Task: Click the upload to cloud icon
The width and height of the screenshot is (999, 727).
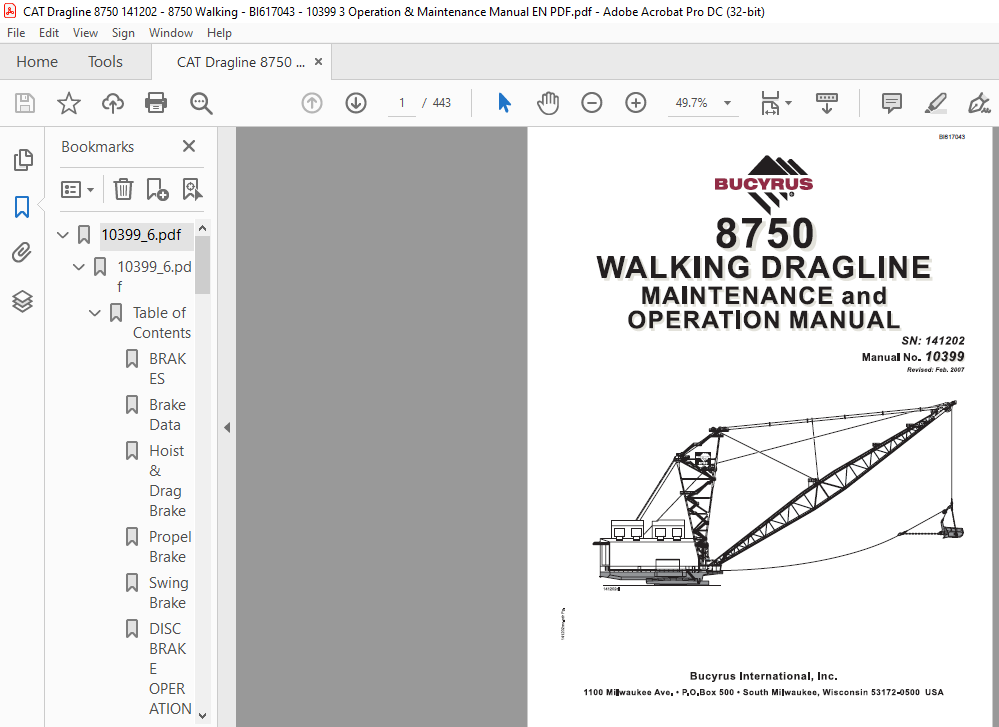Action: click(x=113, y=103)
